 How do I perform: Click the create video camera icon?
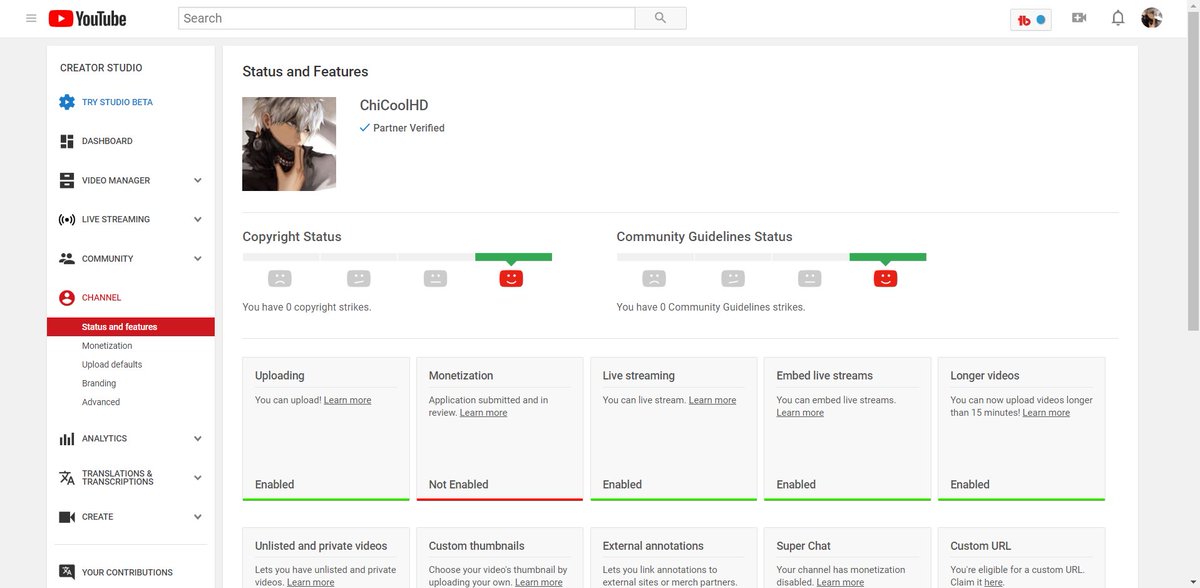[1079, 18]
